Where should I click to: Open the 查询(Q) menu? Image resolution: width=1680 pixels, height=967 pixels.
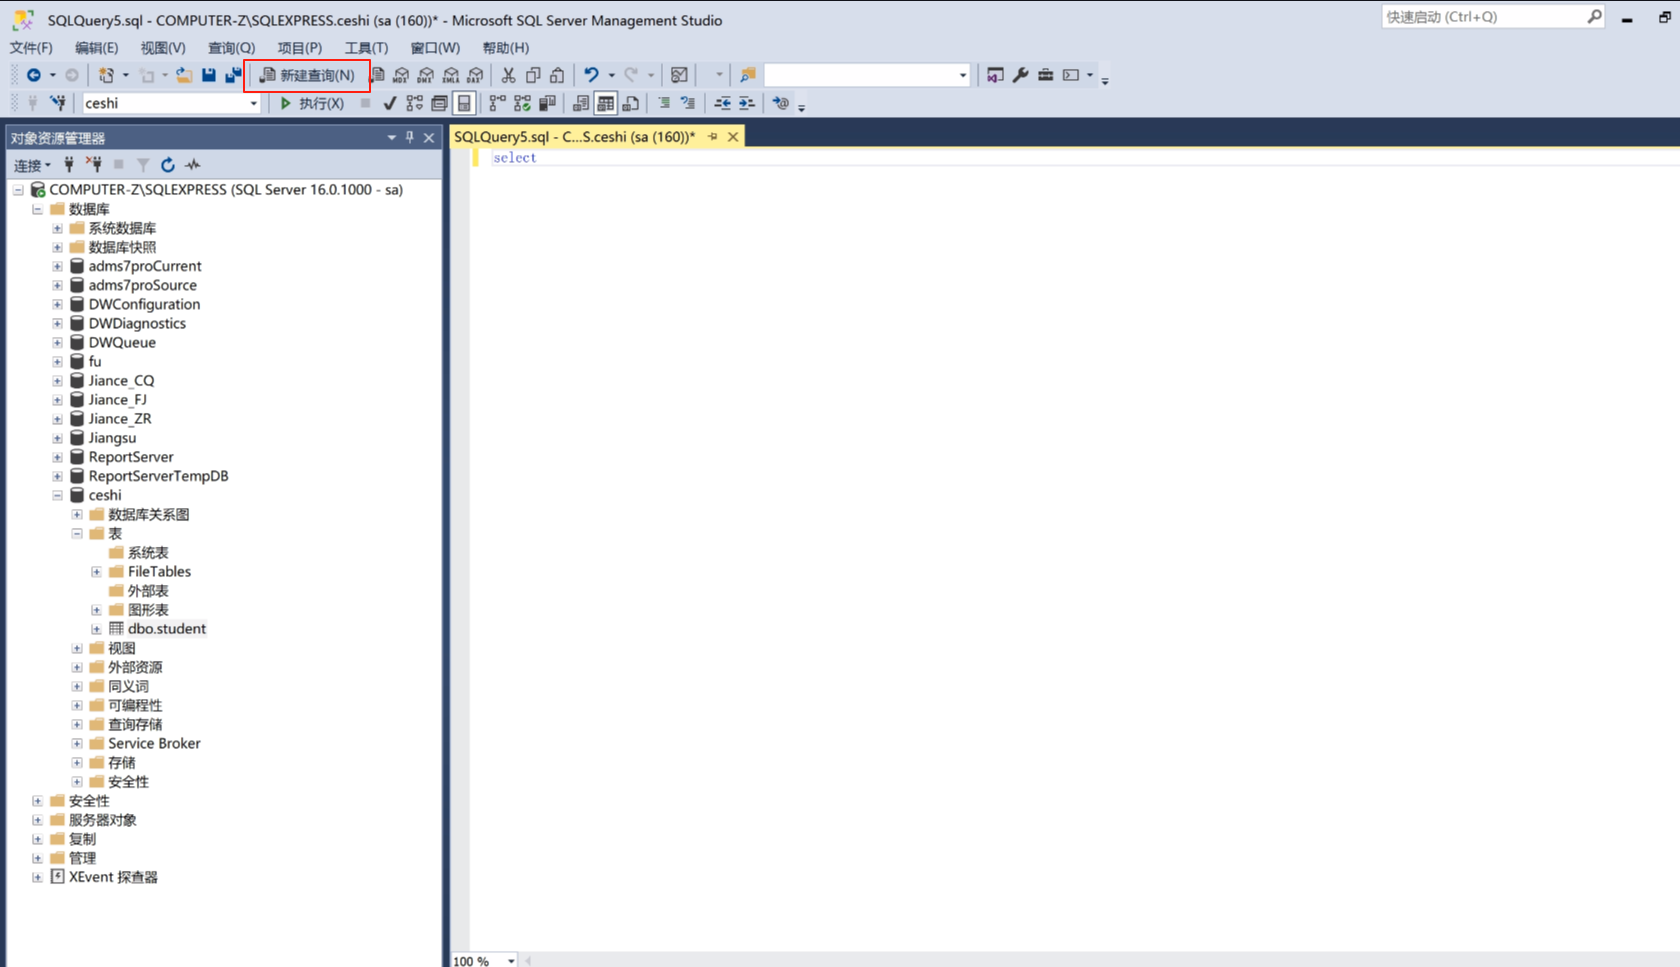pos(231,47)
